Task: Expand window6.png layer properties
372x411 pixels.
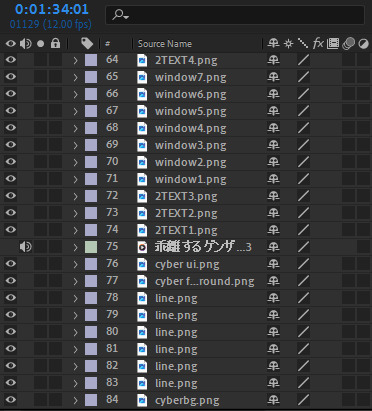Action: pyautogui.click(x=76, y=94)
